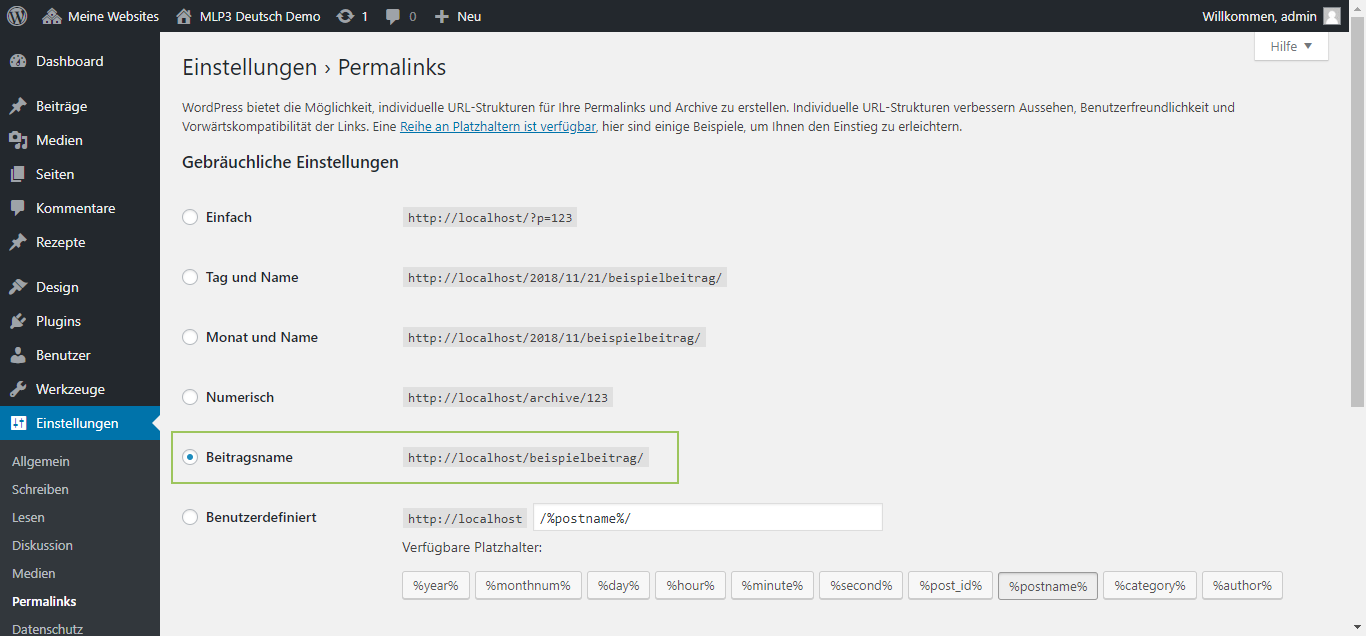The image size is (1366, 636).
Task: Open the Willkommen, admin account menu
Action: [x=1271, y=16]
